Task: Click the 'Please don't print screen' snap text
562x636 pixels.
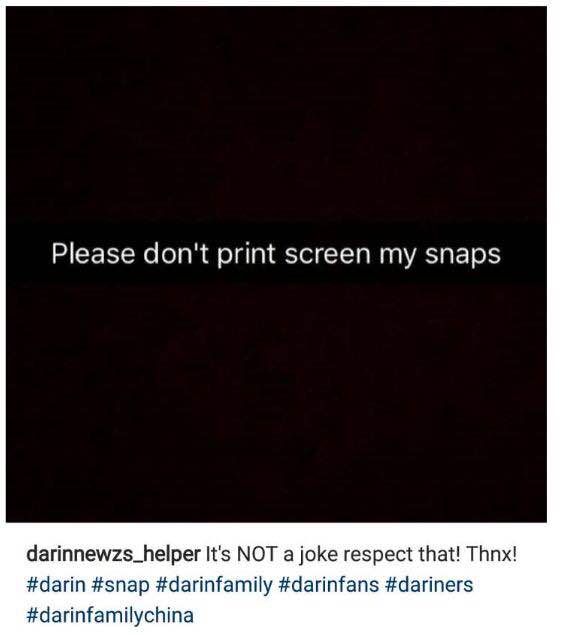Action: 276,255
